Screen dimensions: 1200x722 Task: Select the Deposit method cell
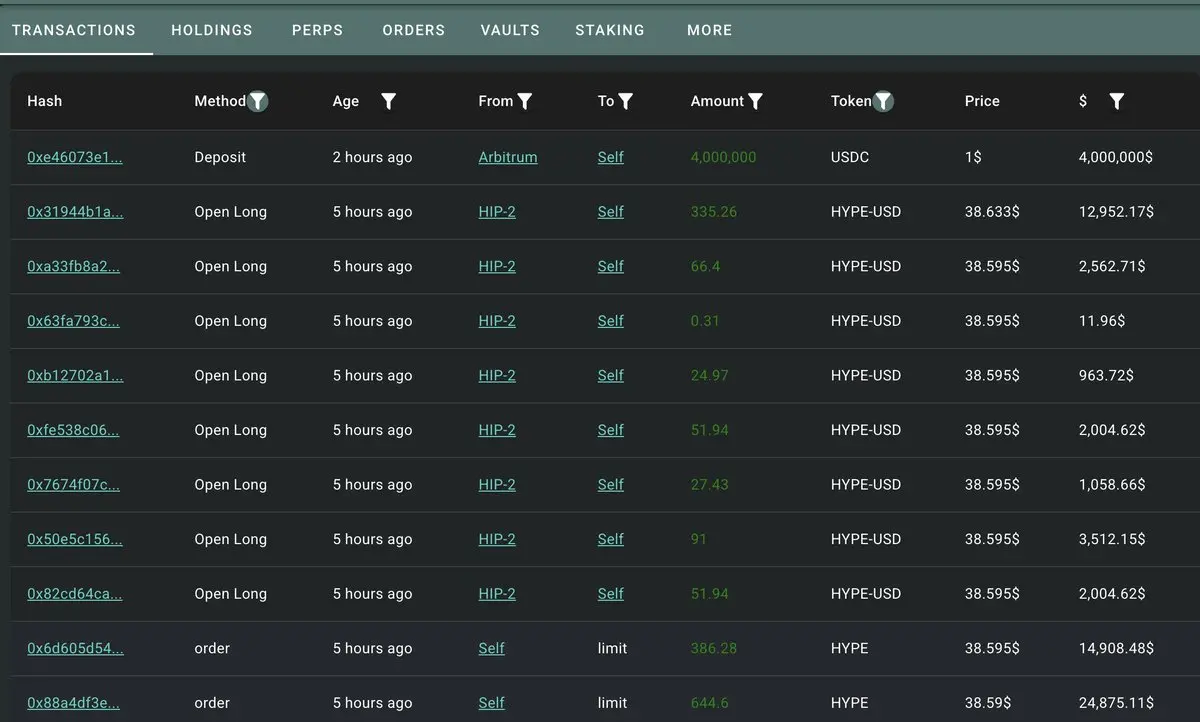(220, 157)
